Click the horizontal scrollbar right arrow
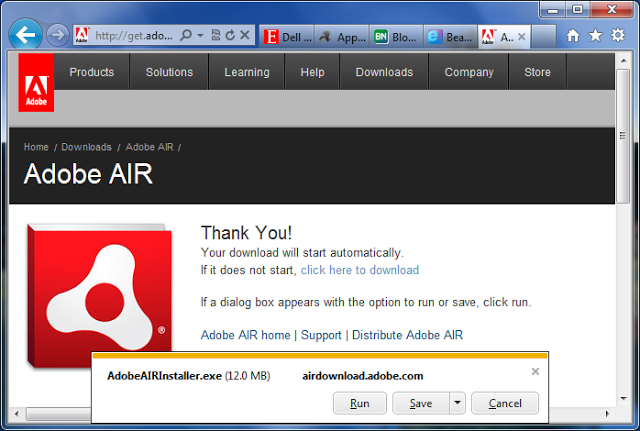The width and height of the screenshot is (640, 431). (x=607, y=414)
